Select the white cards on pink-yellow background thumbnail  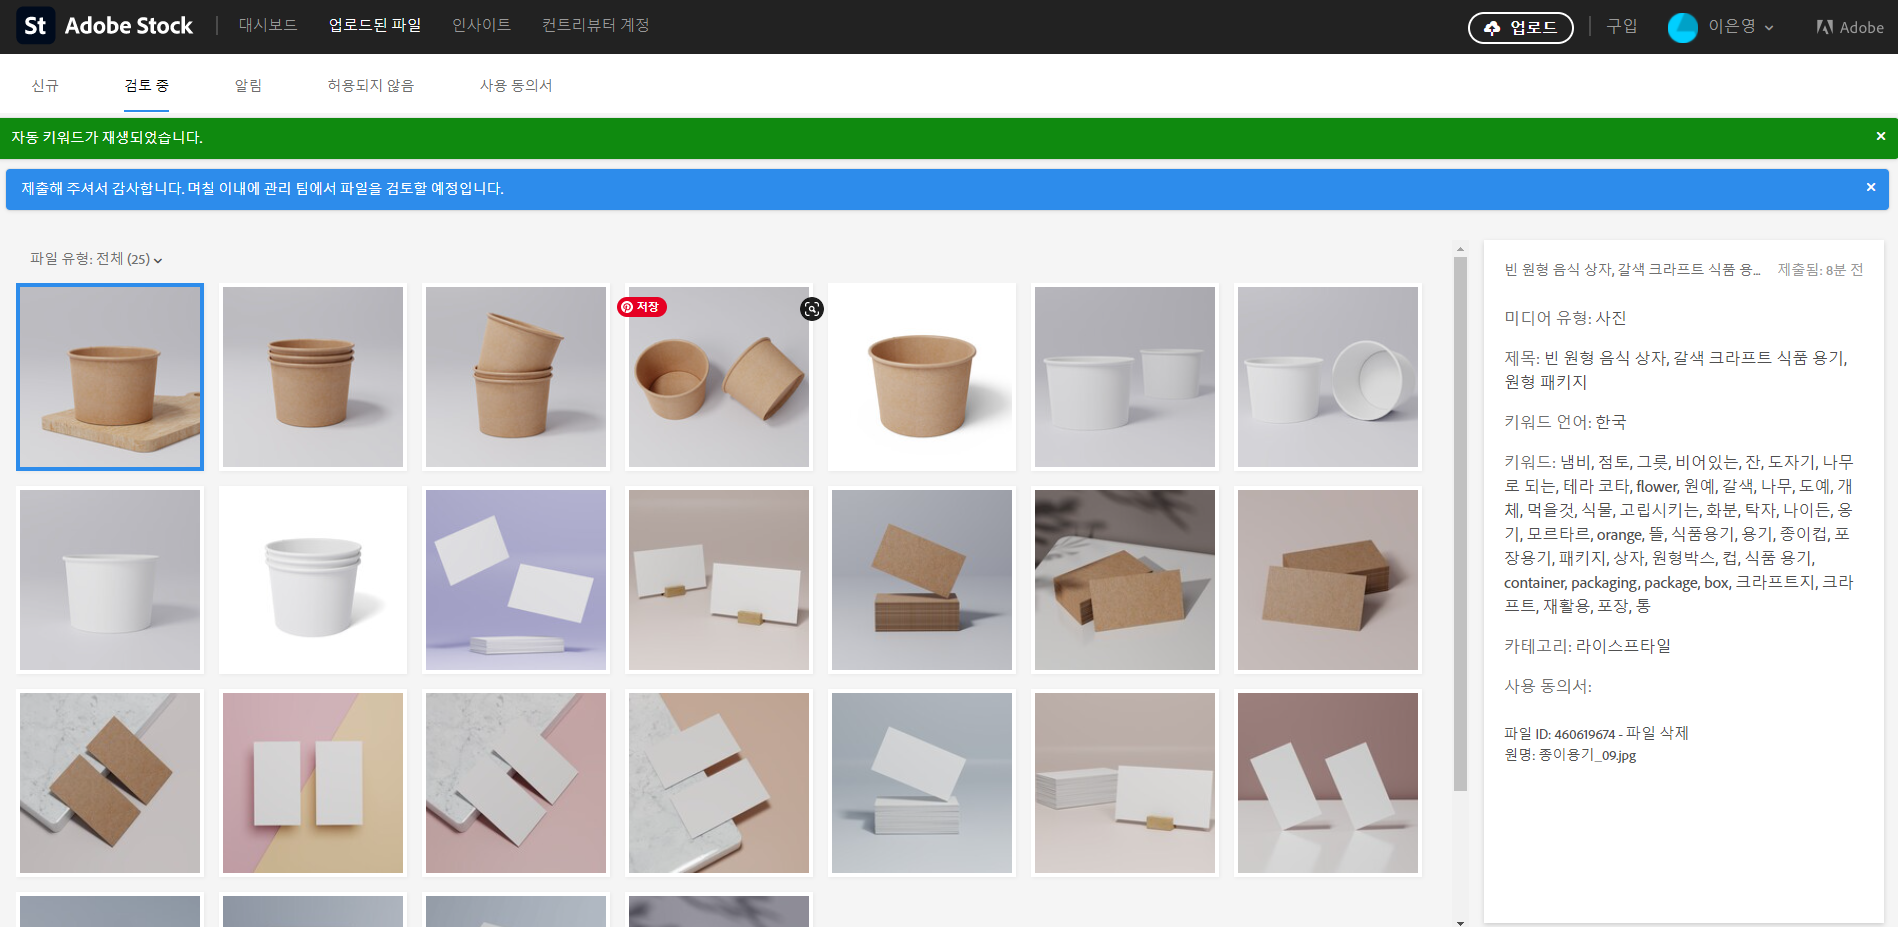[313, 783]
